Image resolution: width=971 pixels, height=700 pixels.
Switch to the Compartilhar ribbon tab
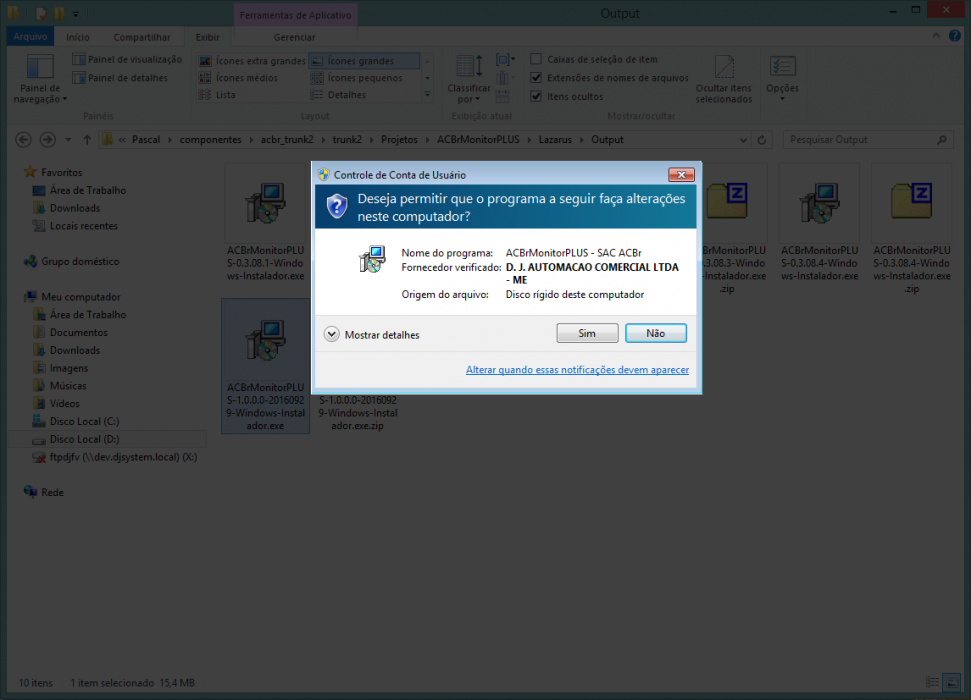click(142, 37)
